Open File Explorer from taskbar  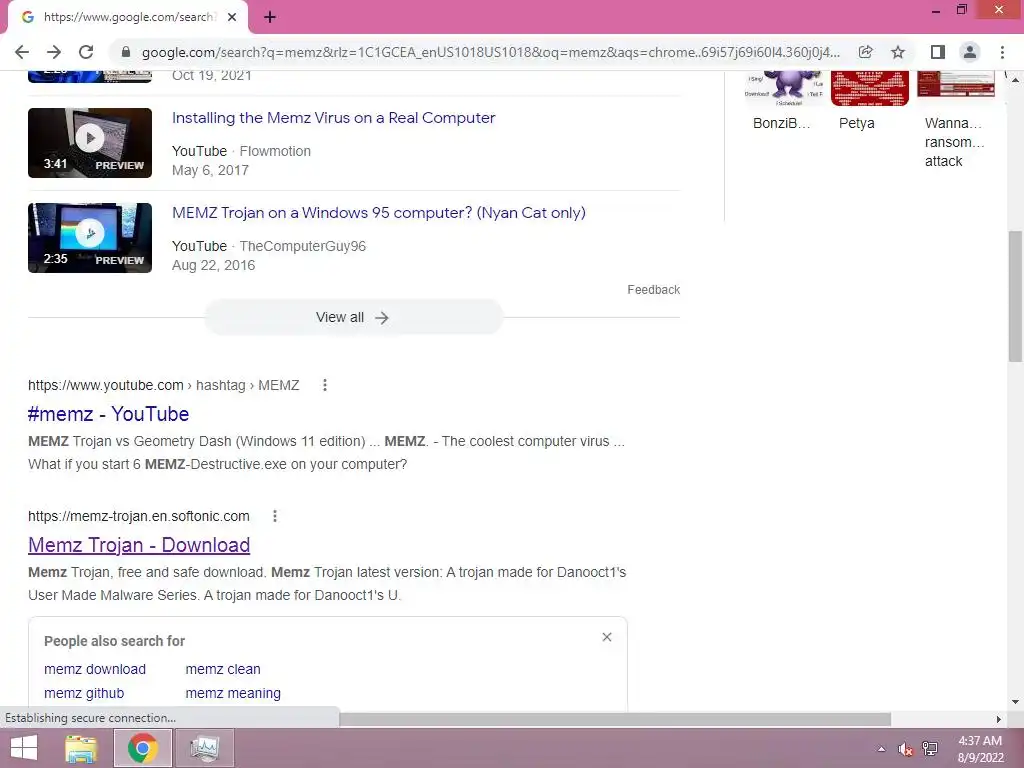pos(81,748)
